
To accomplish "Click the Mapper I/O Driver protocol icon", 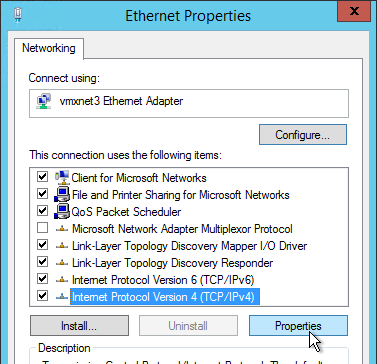I will tap(62, 246).
